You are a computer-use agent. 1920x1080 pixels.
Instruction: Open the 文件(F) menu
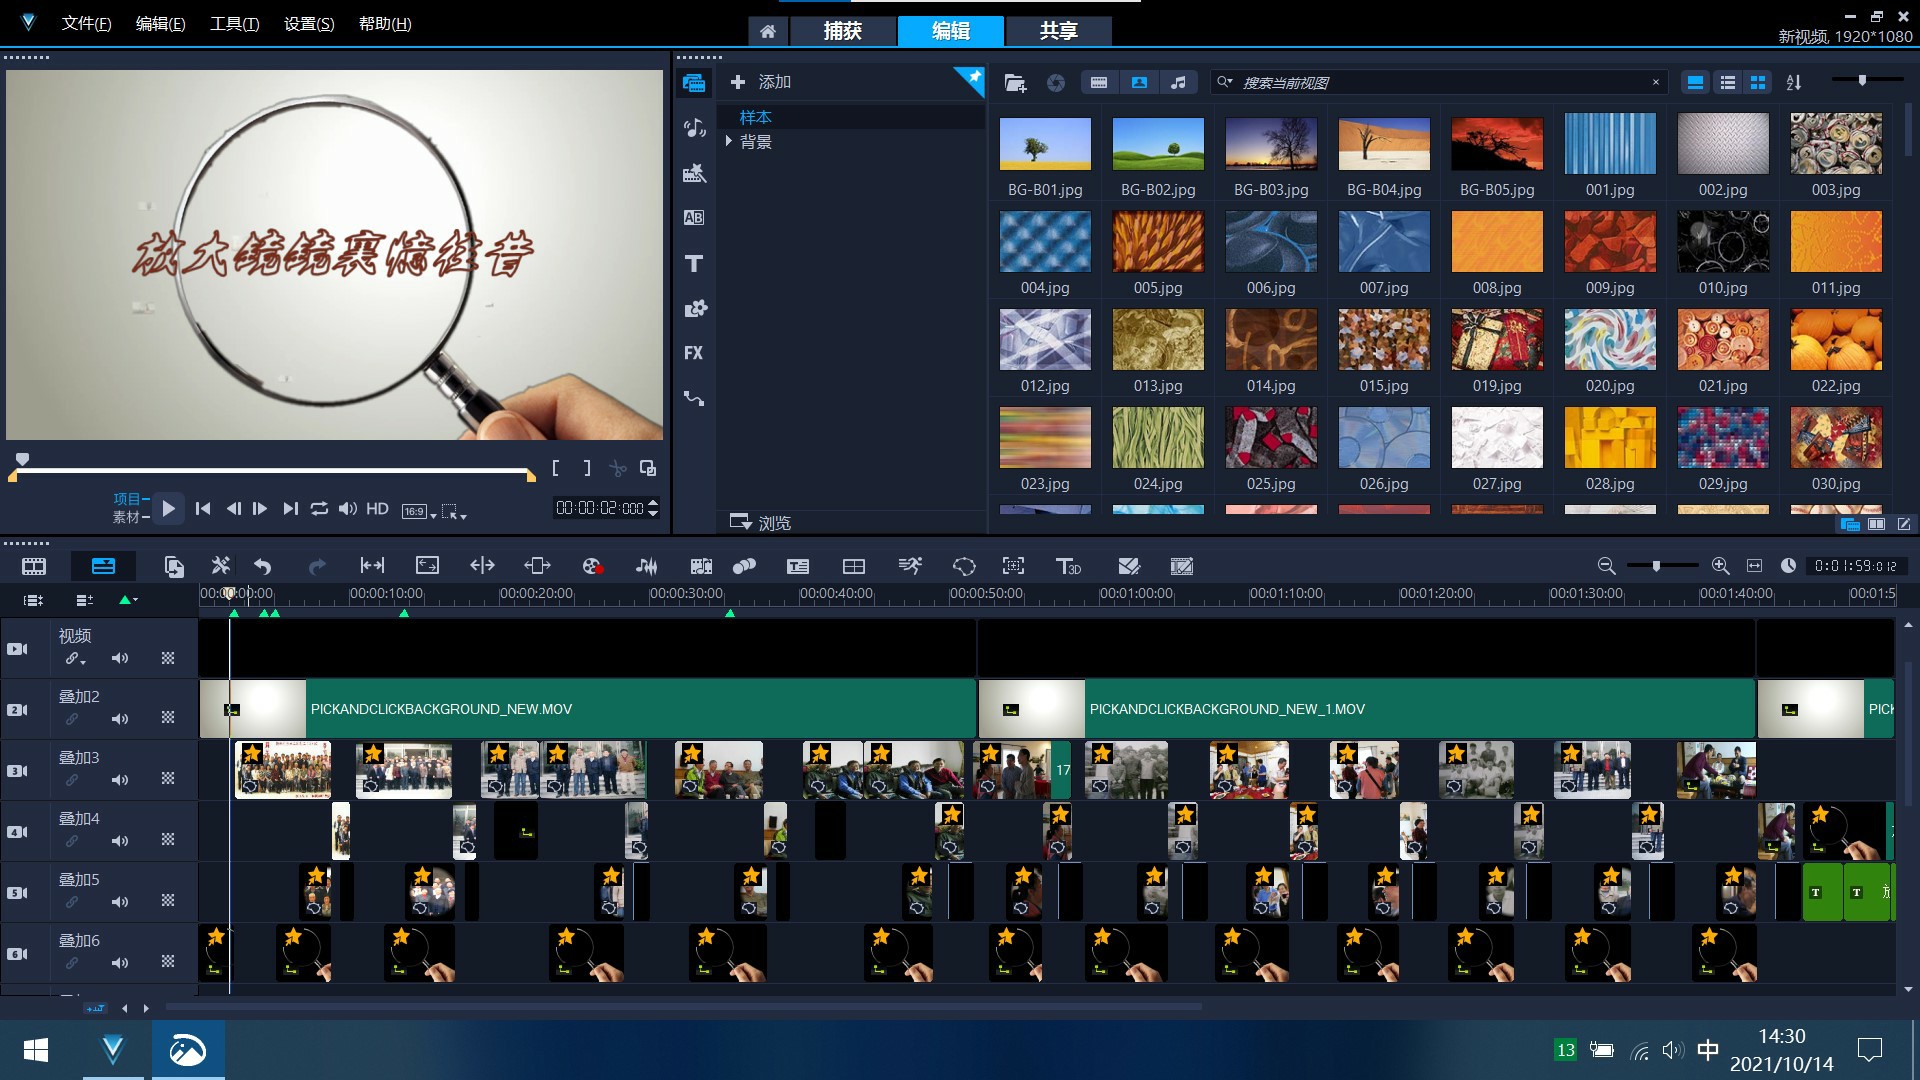86,24
